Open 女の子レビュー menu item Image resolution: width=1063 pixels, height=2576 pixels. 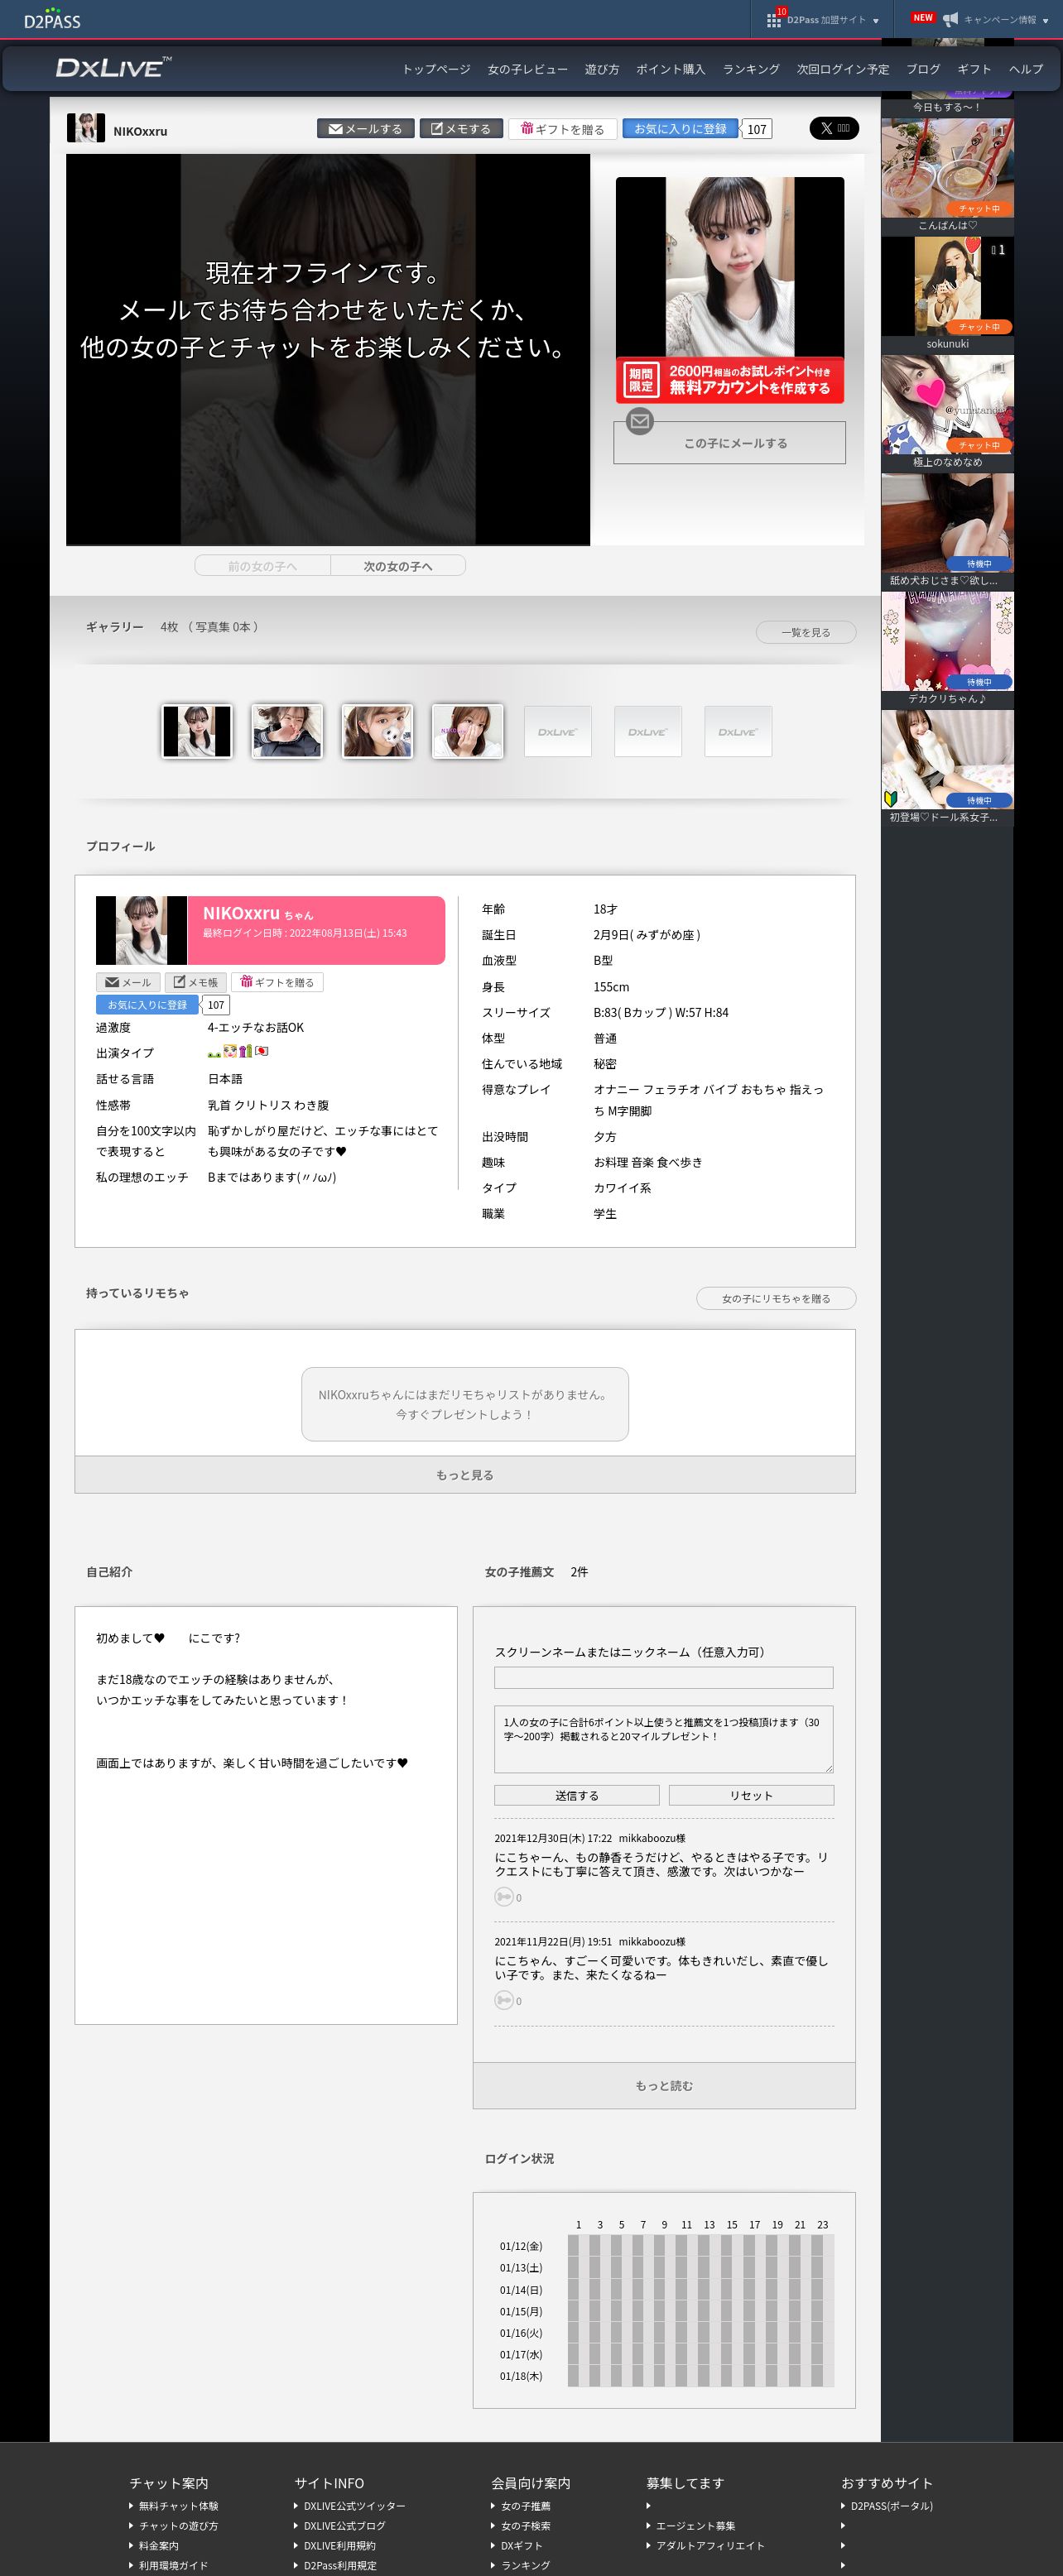pos(527,69)
